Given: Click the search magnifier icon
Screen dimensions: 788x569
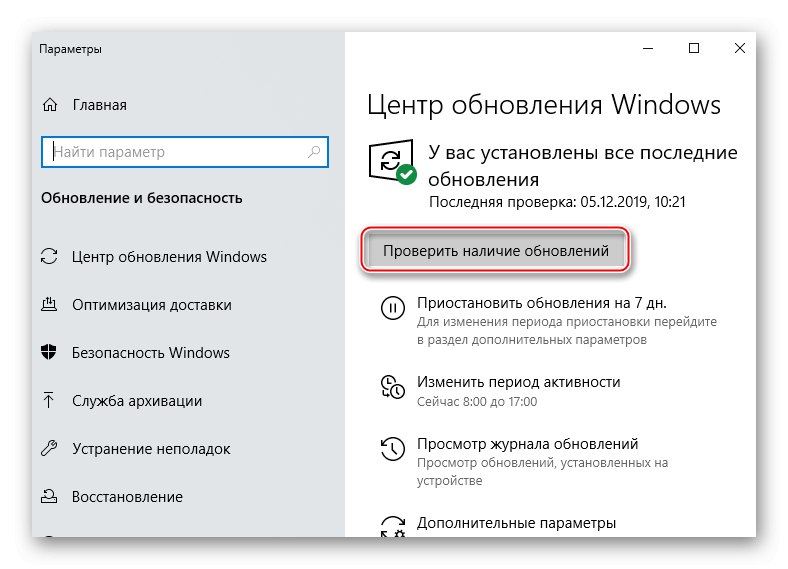Looking at the screenshot, I should (x=314, y=152).
